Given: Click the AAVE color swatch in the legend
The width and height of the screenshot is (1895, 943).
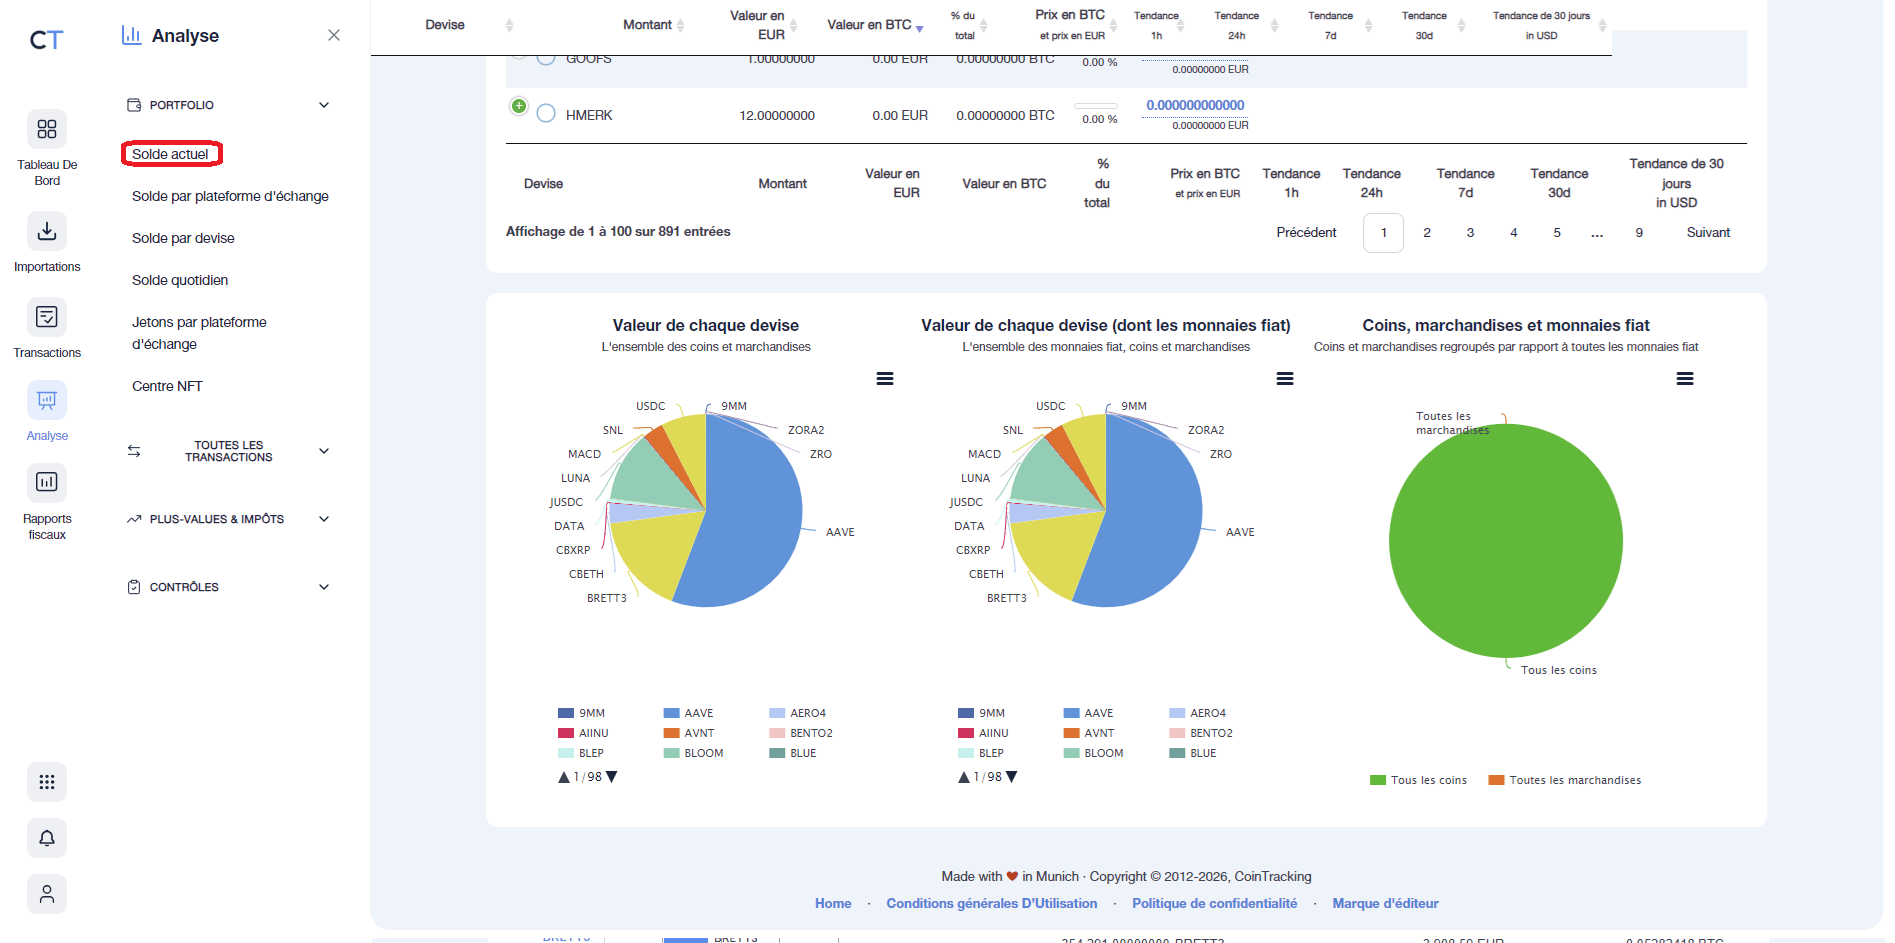Looking at the screenshot, I should (x=669, y=712).
